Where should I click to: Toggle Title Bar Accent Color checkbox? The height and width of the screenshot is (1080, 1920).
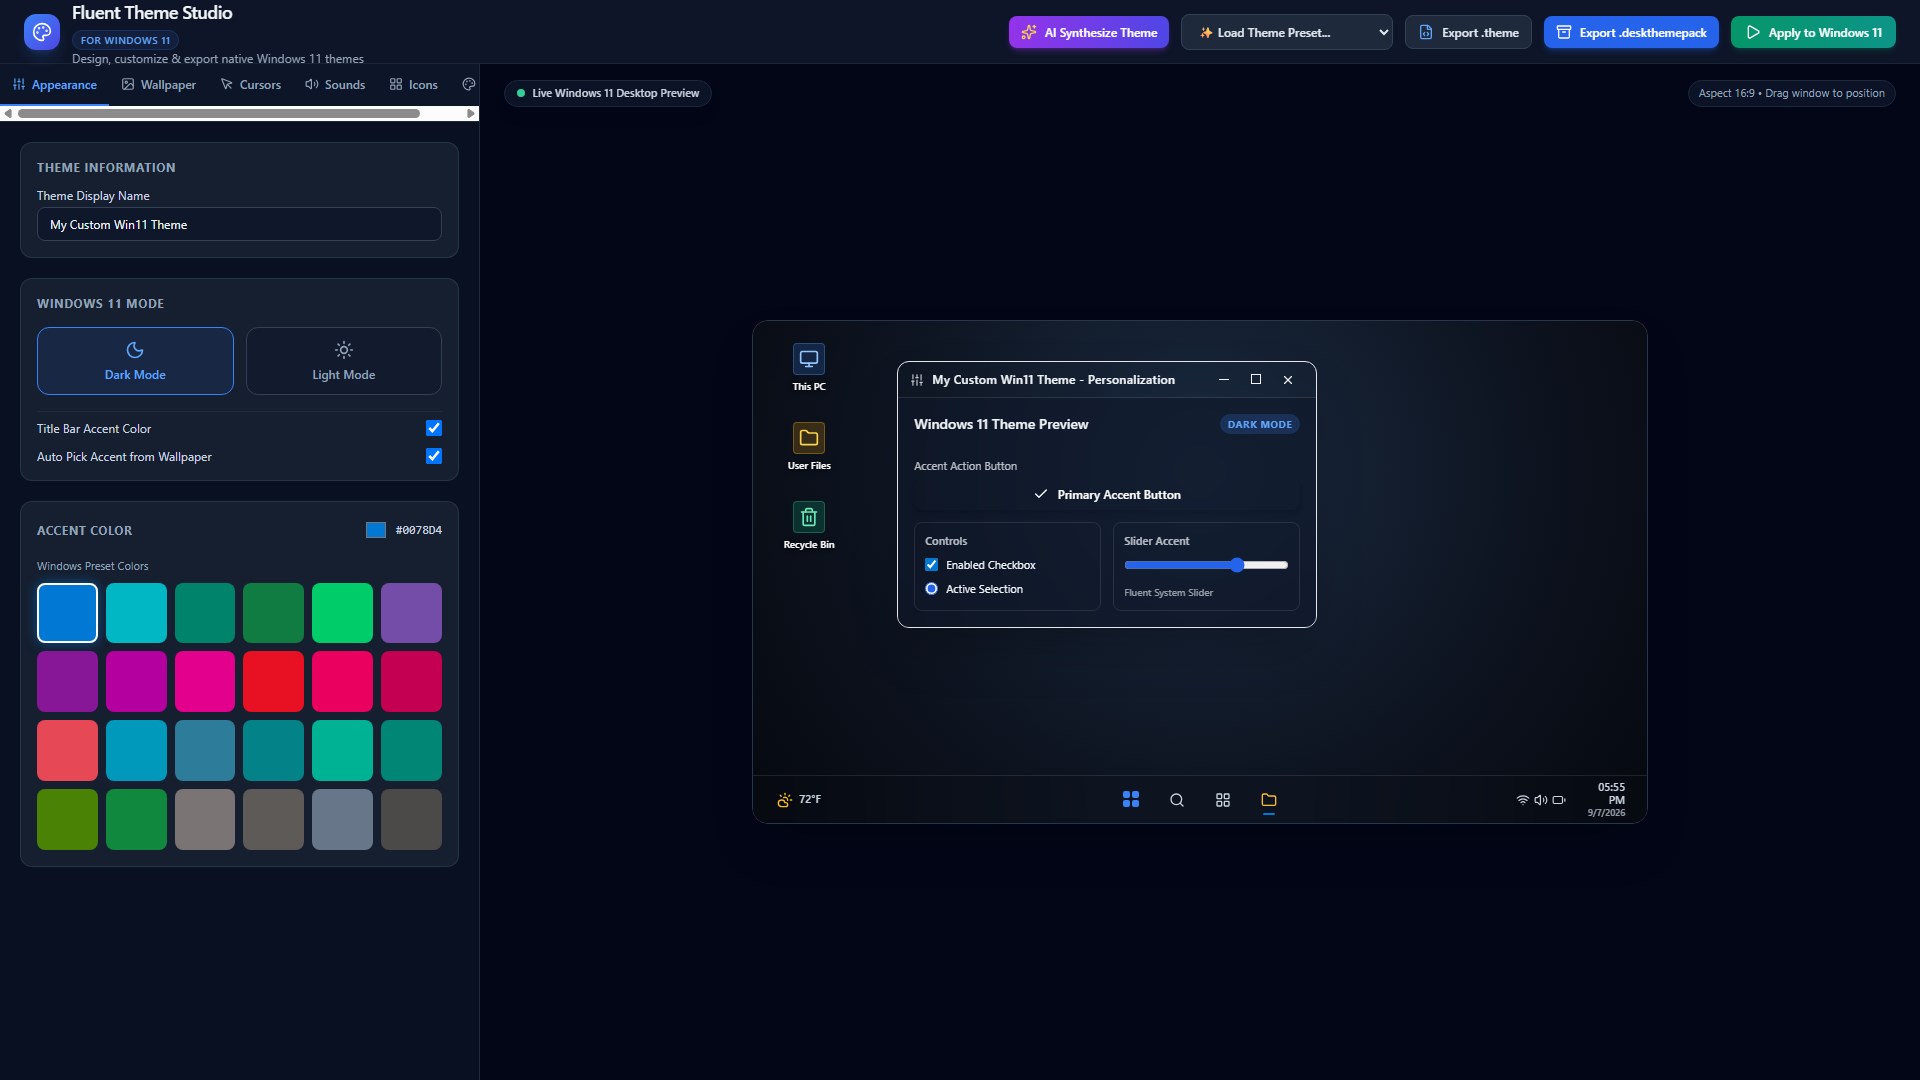(x=434, y=428)
